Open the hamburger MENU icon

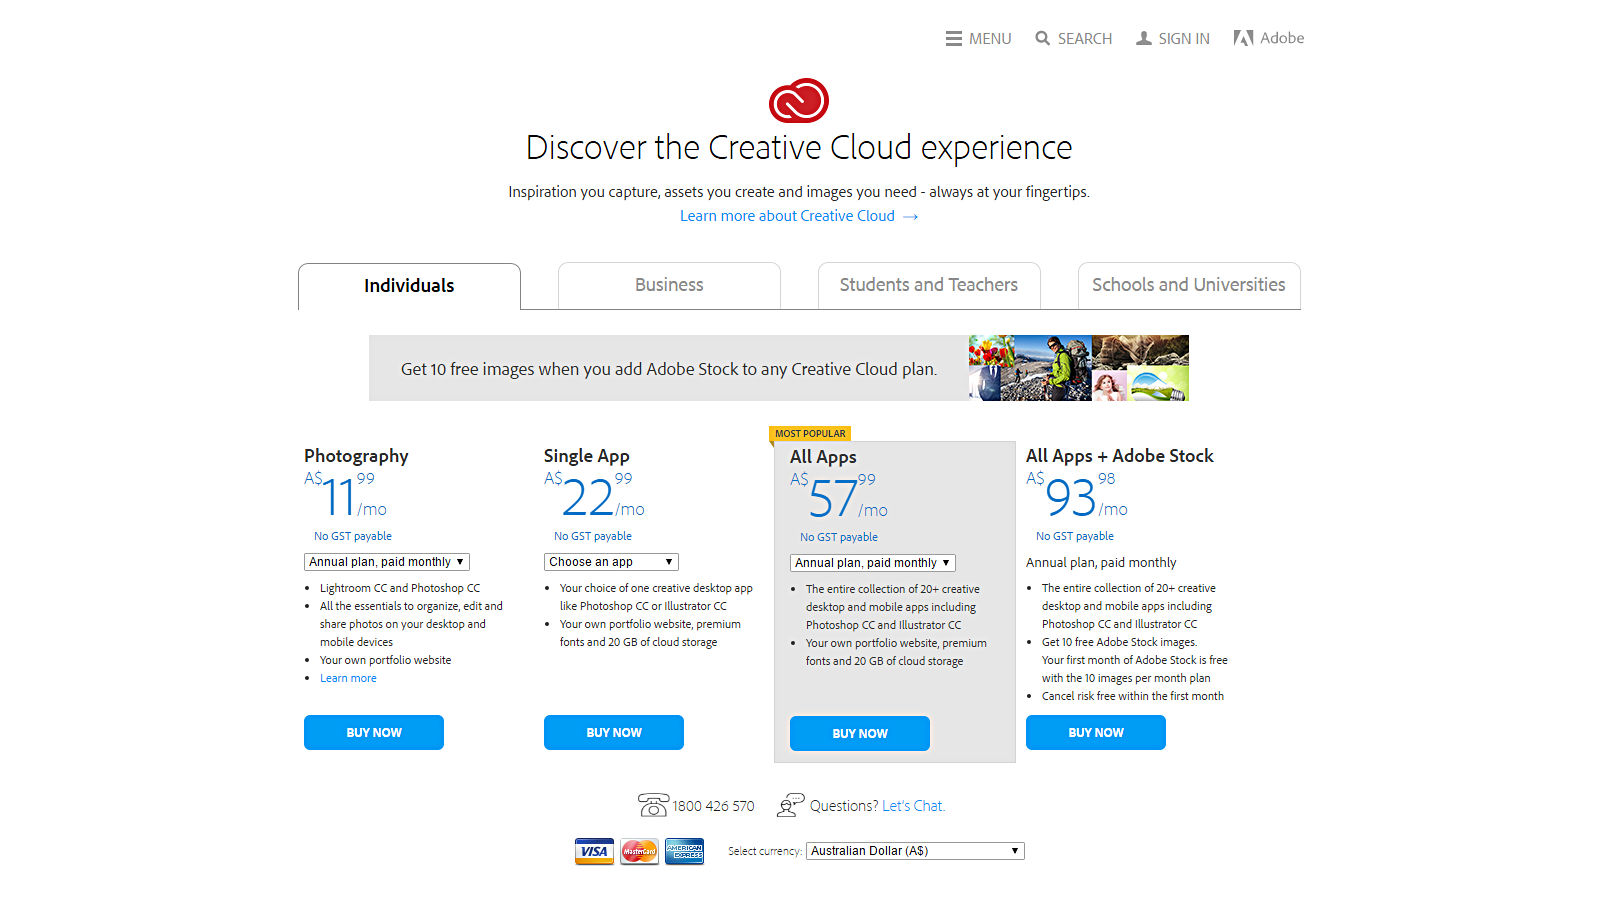[x=953, y=39]
